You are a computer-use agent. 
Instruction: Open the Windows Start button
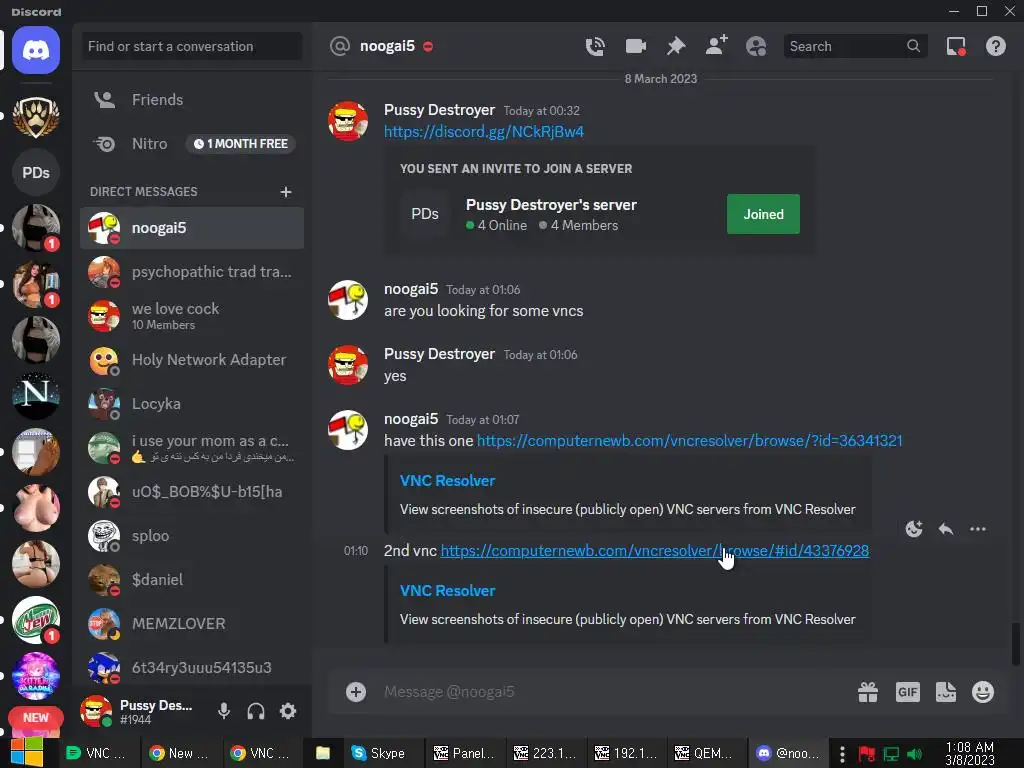click(27, 752)
